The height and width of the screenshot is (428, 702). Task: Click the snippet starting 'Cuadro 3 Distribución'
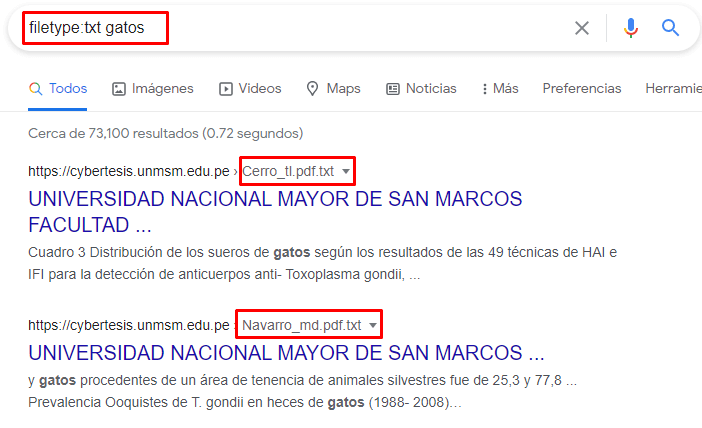tap(322, 263)
